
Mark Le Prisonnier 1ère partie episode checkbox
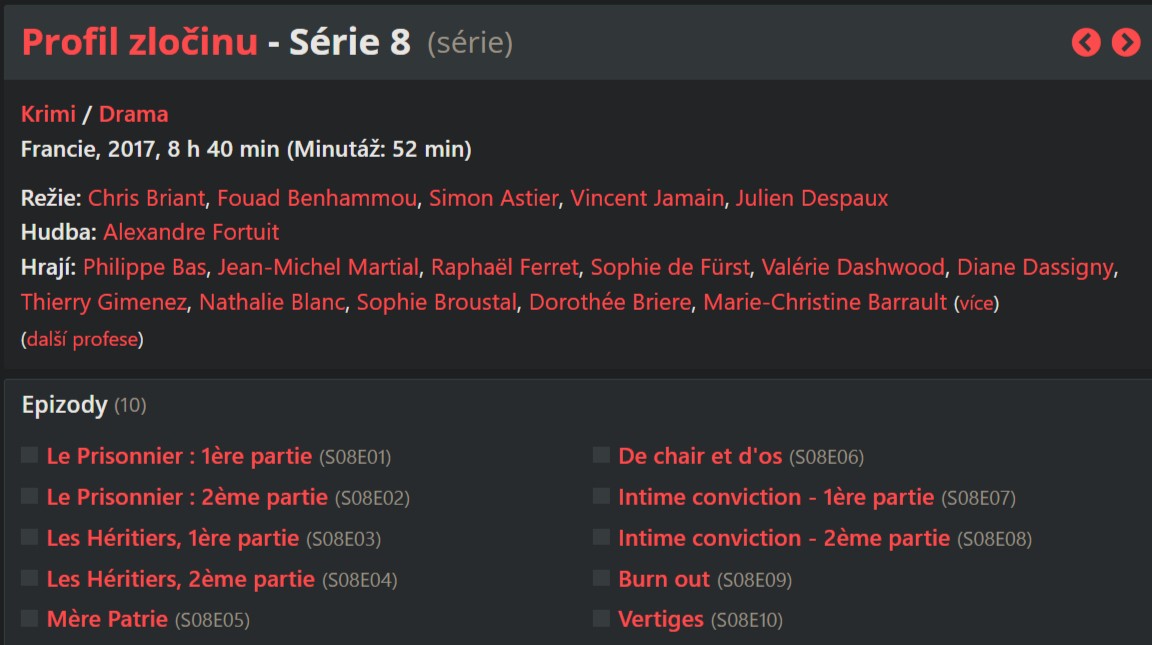click(30, 456)
